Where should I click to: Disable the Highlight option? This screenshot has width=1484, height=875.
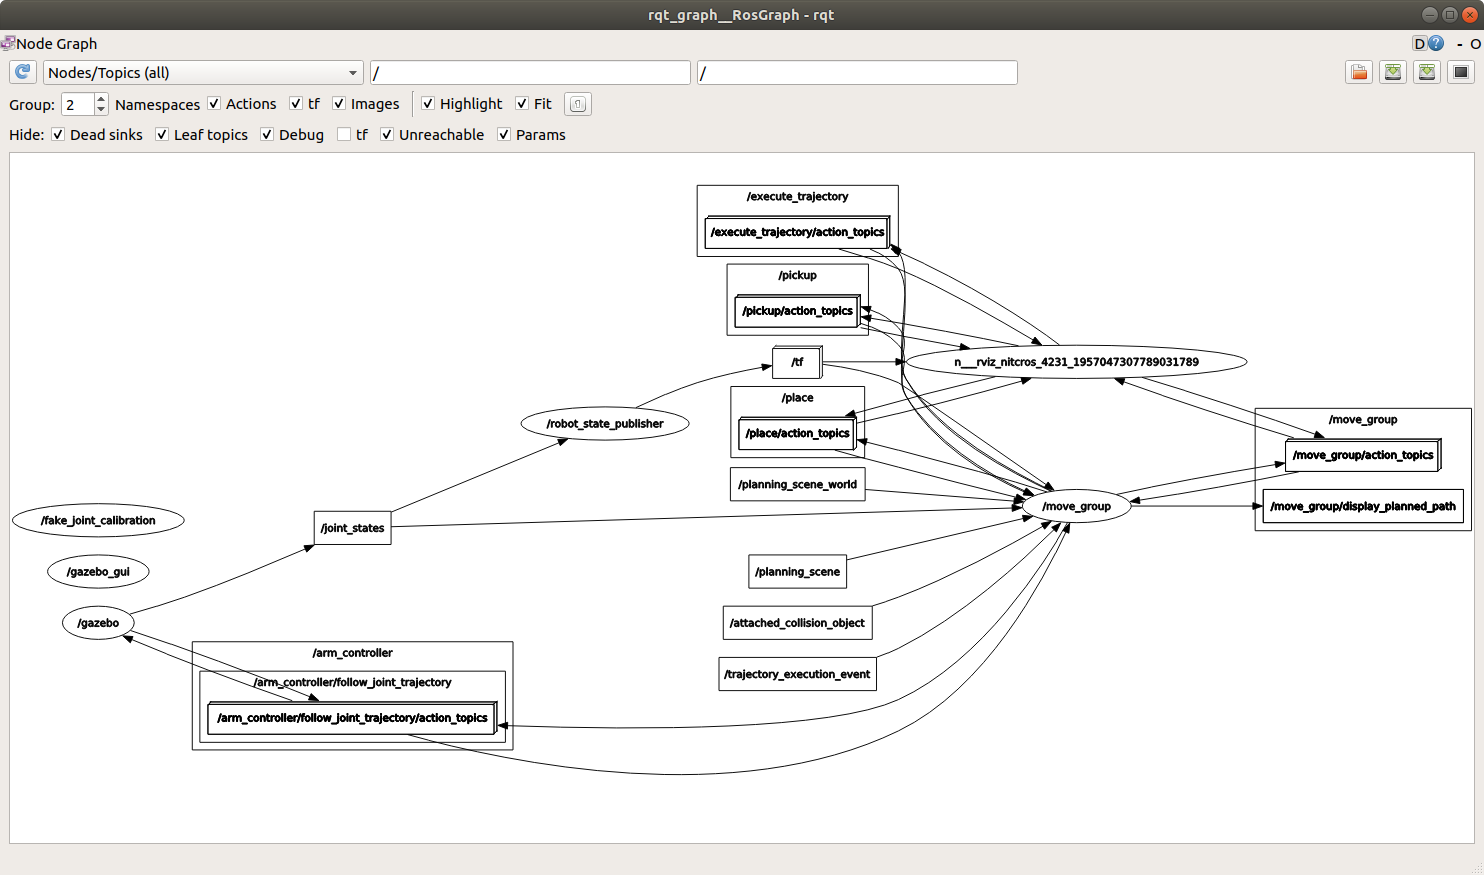pyautogui.click(x=428, y=104)
